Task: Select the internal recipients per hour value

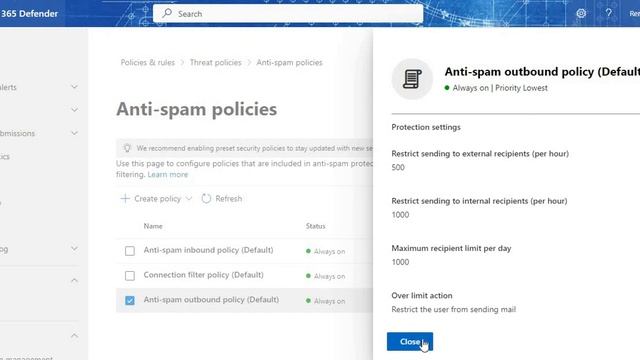Action: click(x=400, y=215)
